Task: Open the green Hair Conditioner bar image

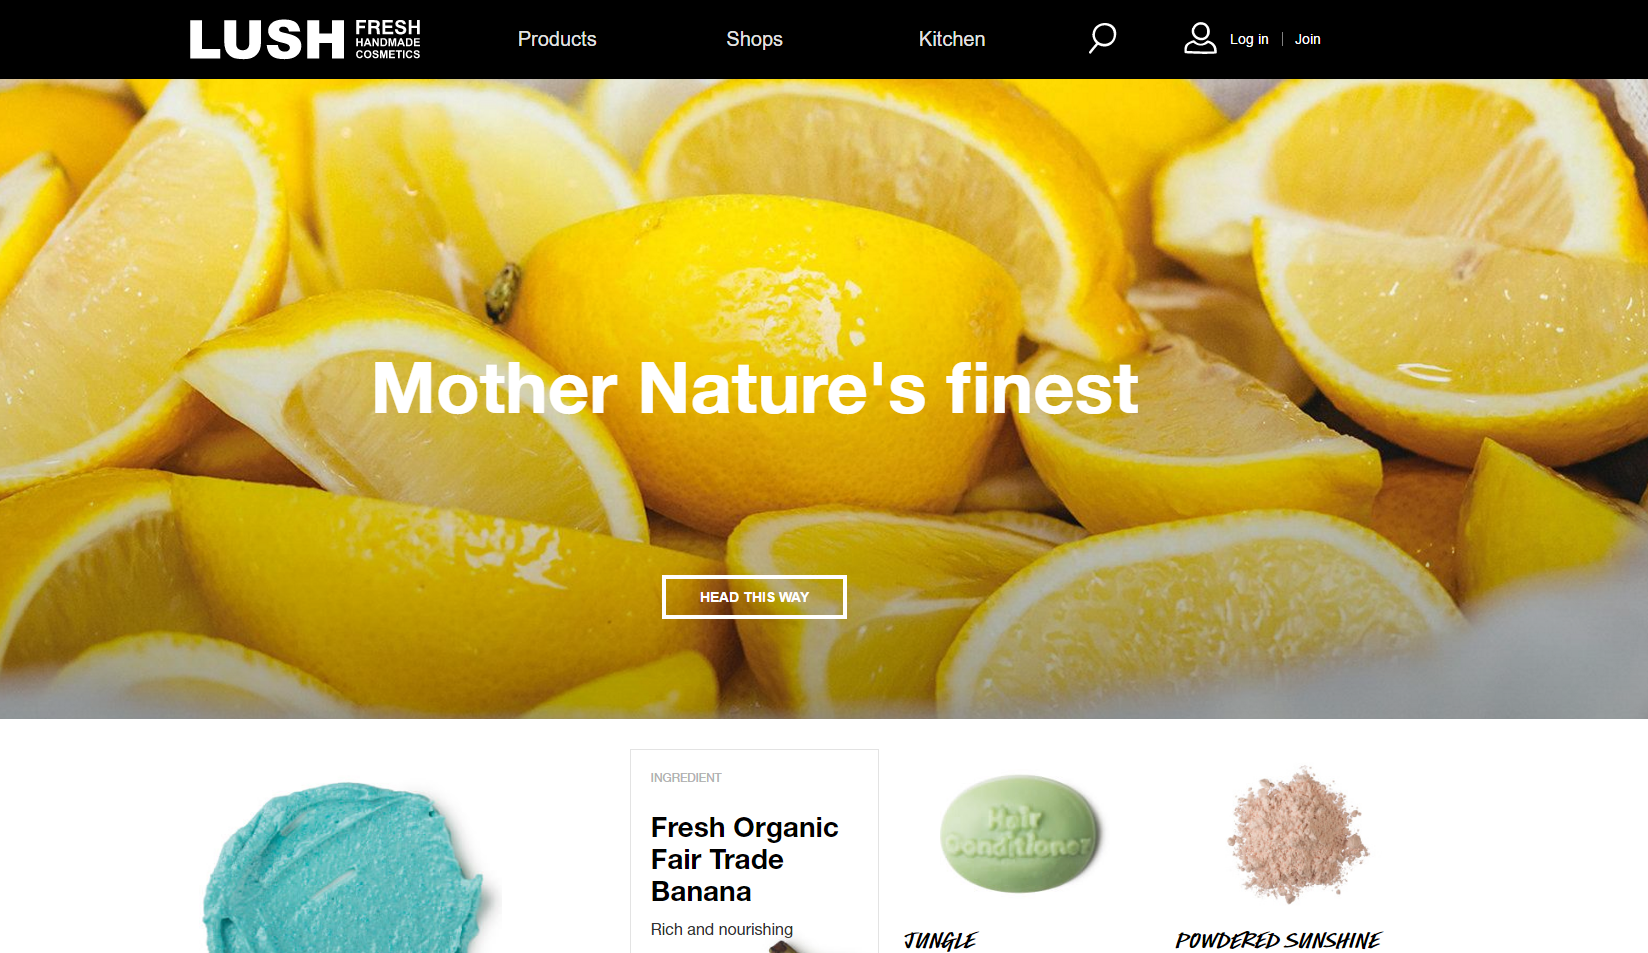Action: [1020, 834]
